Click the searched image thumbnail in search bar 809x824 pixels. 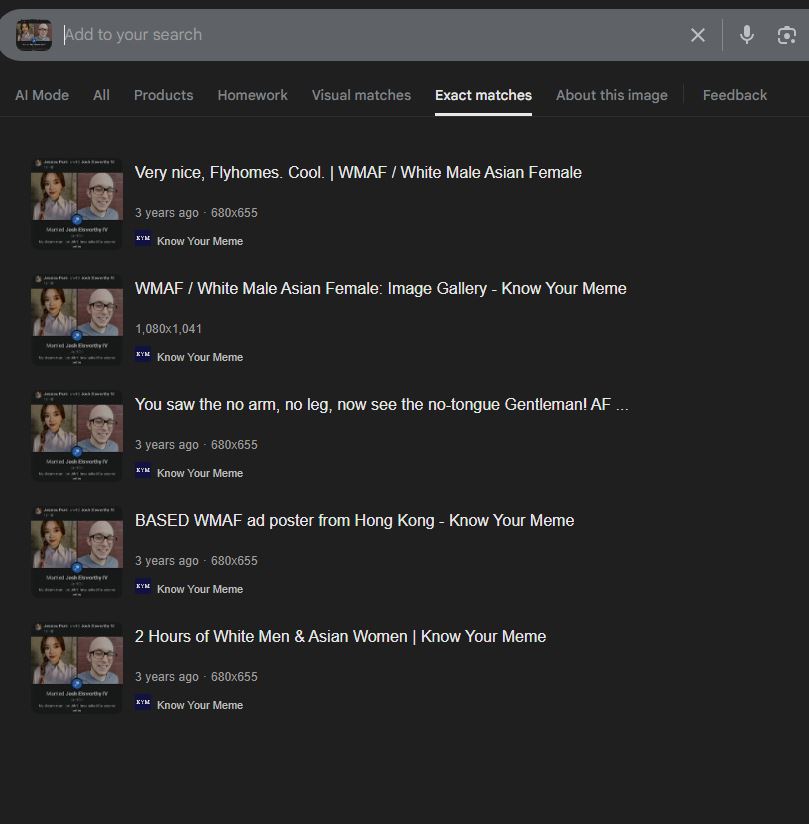34,35
